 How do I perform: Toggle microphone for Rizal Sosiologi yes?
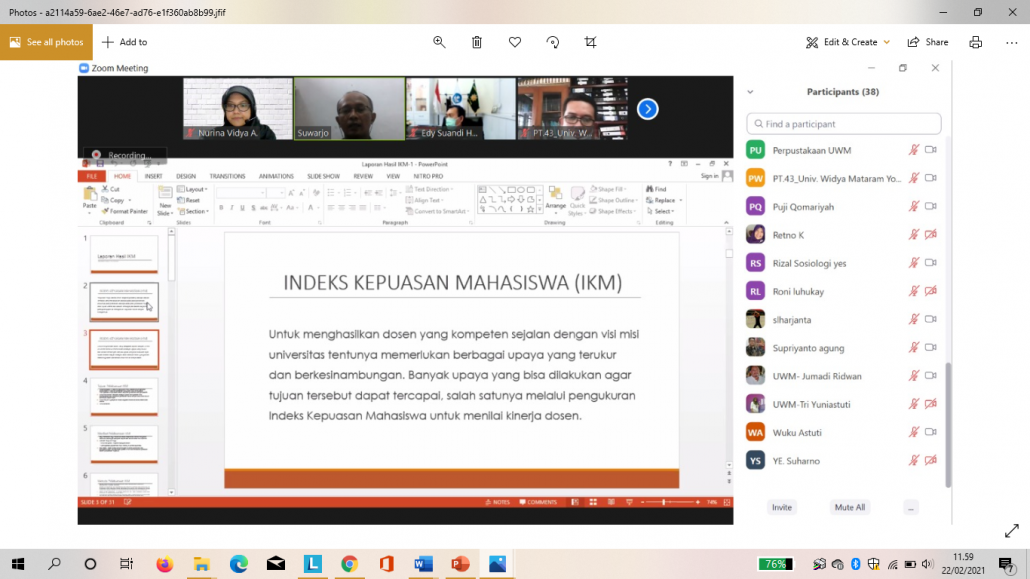point(913,263)
